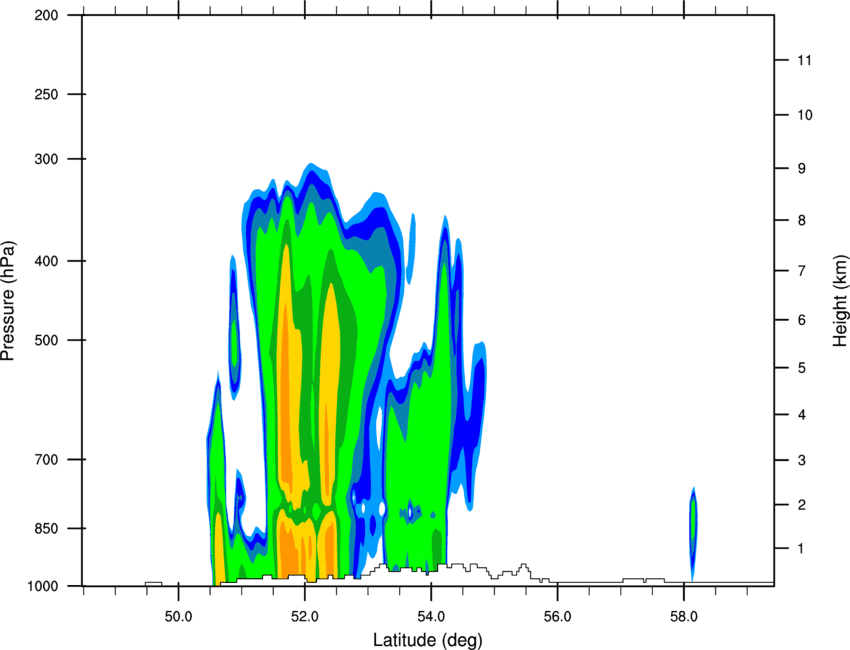This screenshot has height=650, width=850.
Task: Click the 2 km height tick label
Action: (x=802, y=505)
